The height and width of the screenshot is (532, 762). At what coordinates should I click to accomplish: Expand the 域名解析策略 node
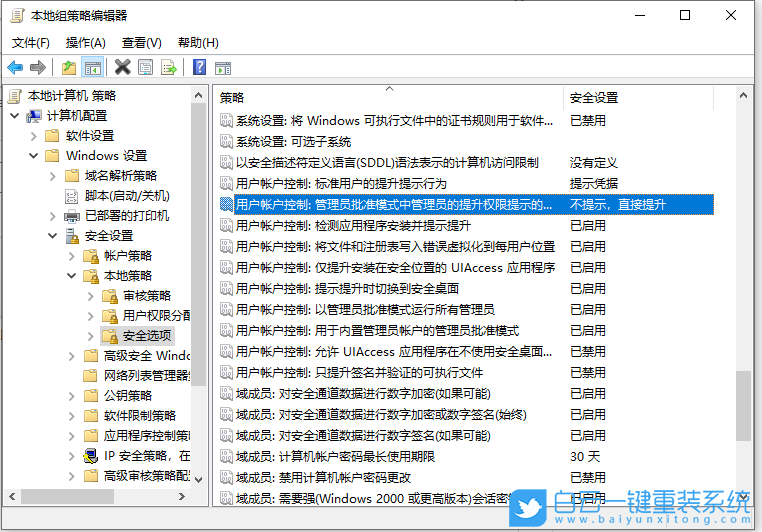(x=52, y=175)
